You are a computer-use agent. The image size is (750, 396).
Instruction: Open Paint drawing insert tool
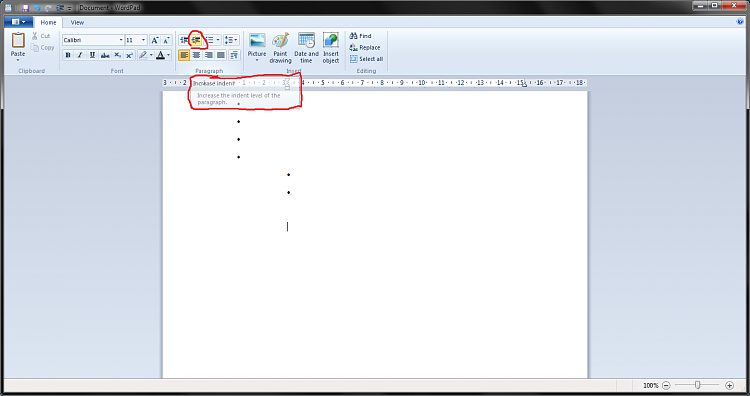click(x=280, y=47)
